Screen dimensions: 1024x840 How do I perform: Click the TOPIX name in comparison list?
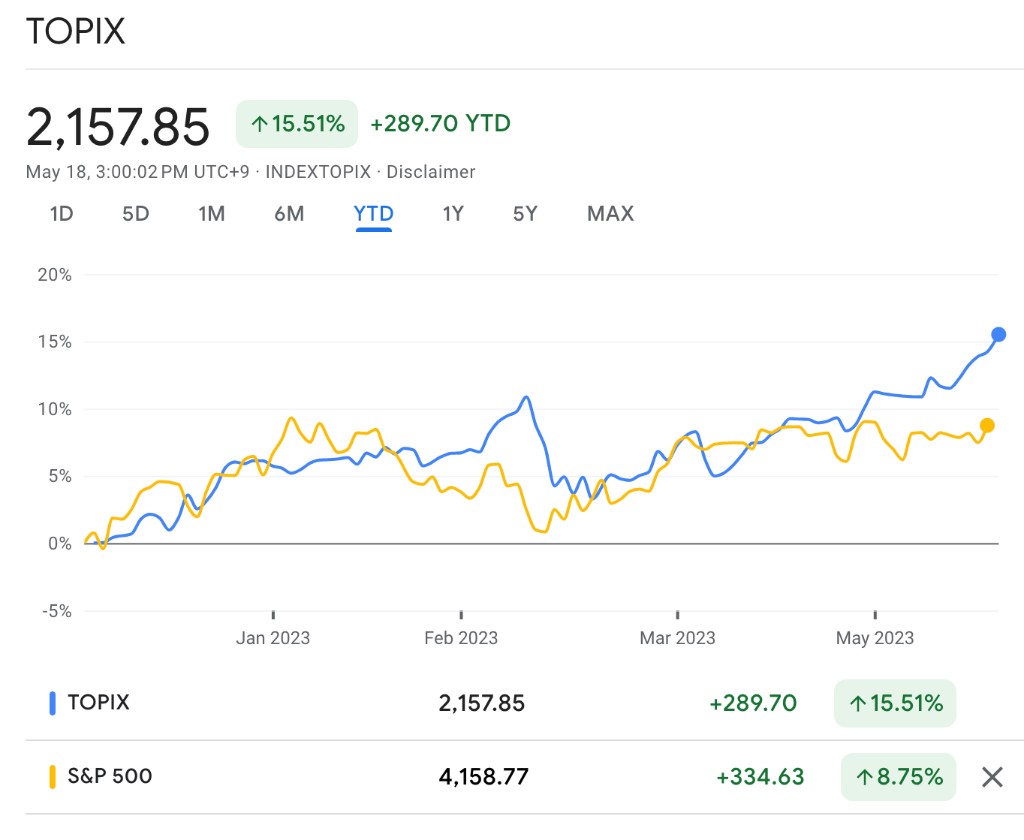point(98,703)
